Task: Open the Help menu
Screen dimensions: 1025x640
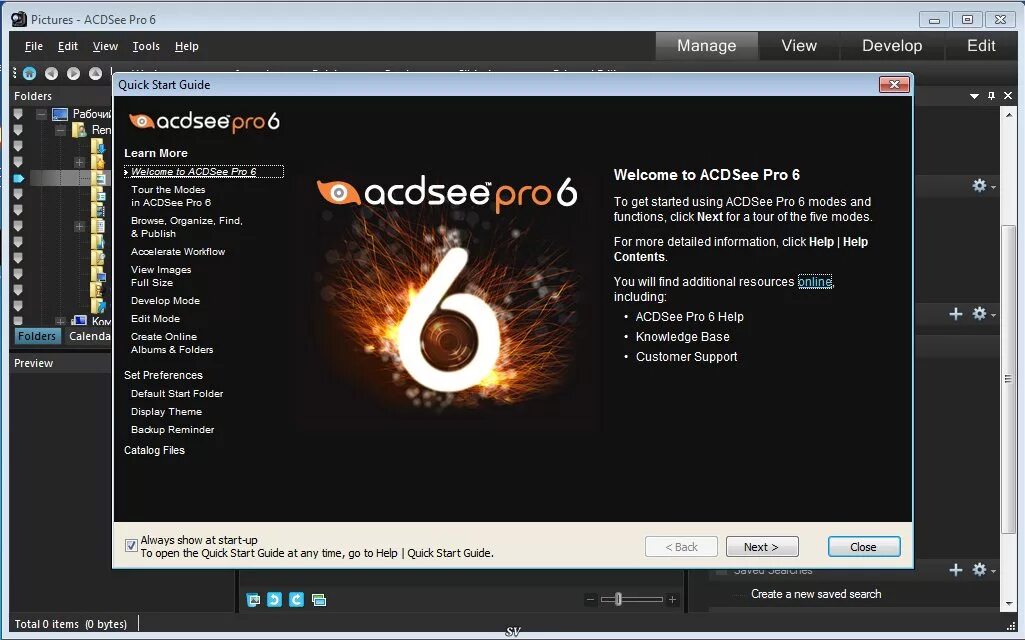Action: (x=186, y=46)
